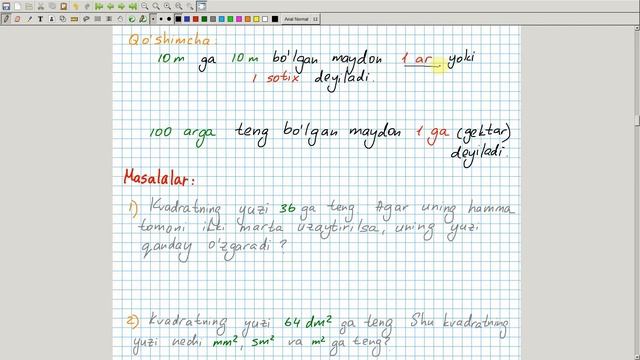Click the underlined '1 ar' text

(417, 60)
